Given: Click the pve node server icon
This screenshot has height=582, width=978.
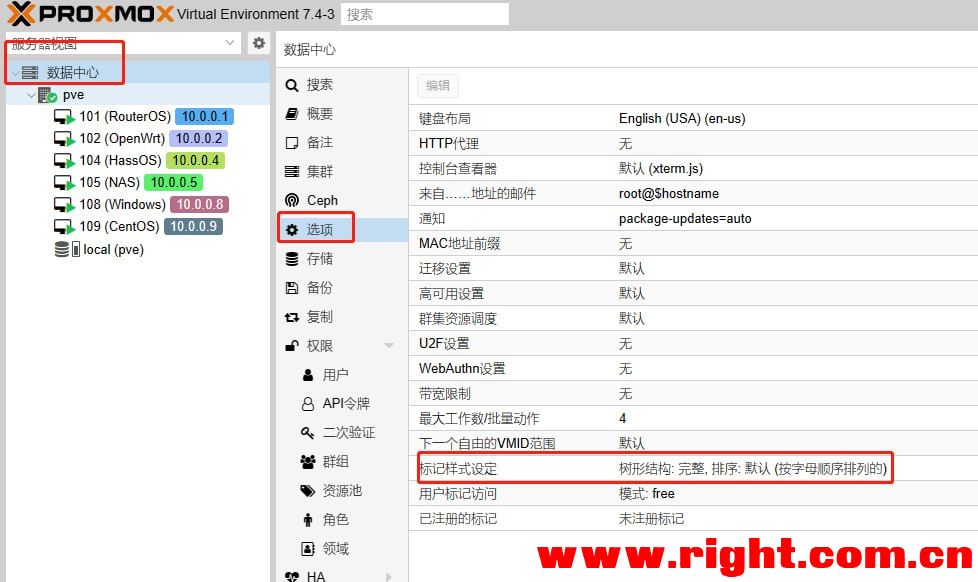Looking at the screenshot, I should [x=47, y=95].
